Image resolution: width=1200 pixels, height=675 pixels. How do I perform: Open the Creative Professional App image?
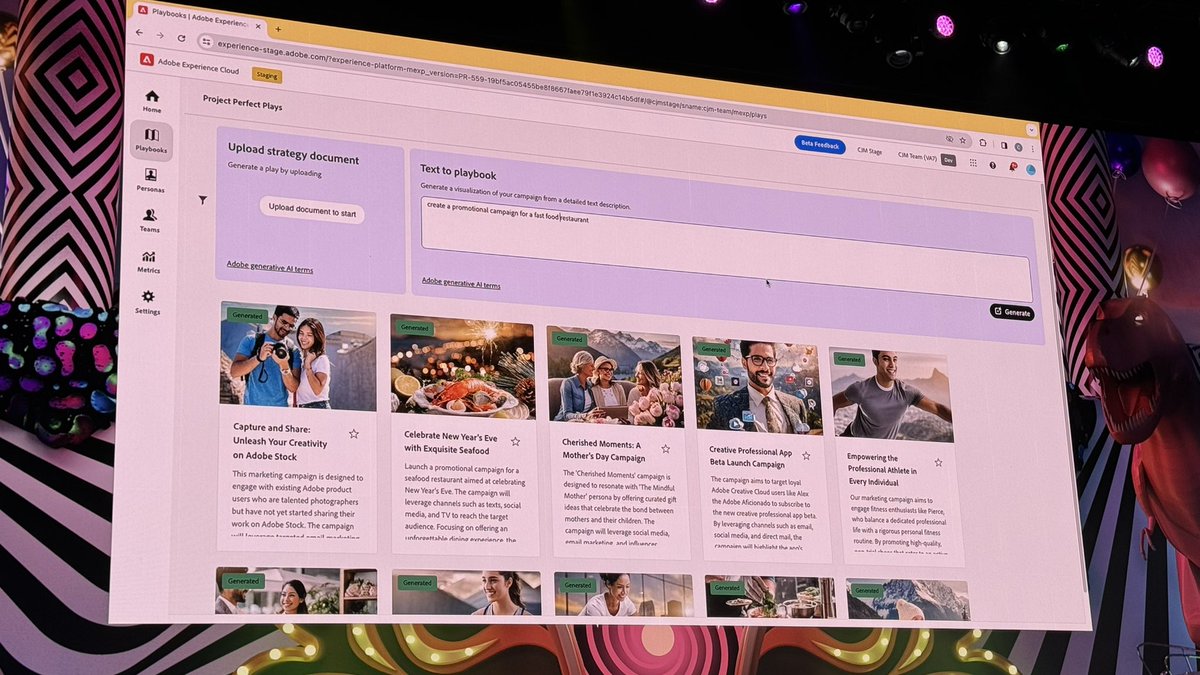(x=758, y=385)
